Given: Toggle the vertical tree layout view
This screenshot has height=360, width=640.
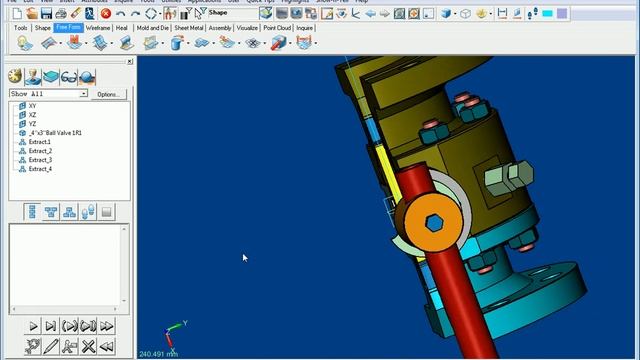Looking at the screenshot, I should pyautogui.click(x=32, y=212).
